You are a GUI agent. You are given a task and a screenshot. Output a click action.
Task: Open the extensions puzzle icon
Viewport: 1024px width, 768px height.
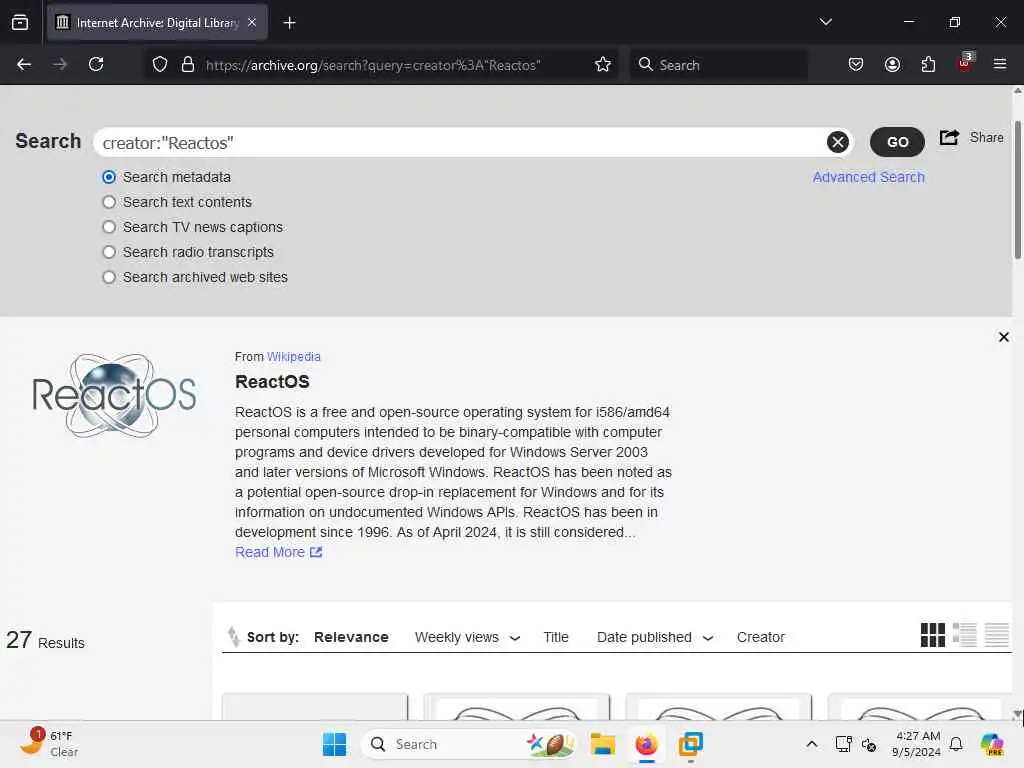pyautogui.click(x=928, y=64)
